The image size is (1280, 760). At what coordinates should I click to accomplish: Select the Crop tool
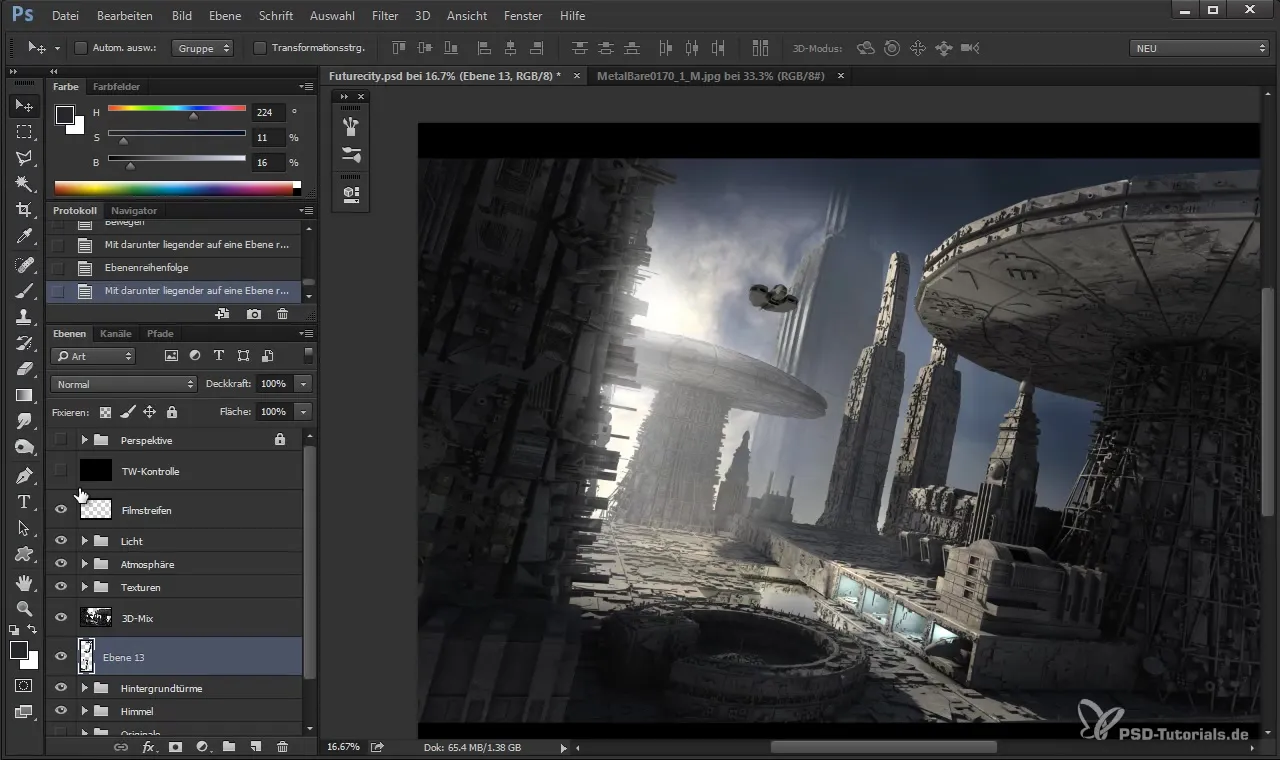tap(24, 210)
